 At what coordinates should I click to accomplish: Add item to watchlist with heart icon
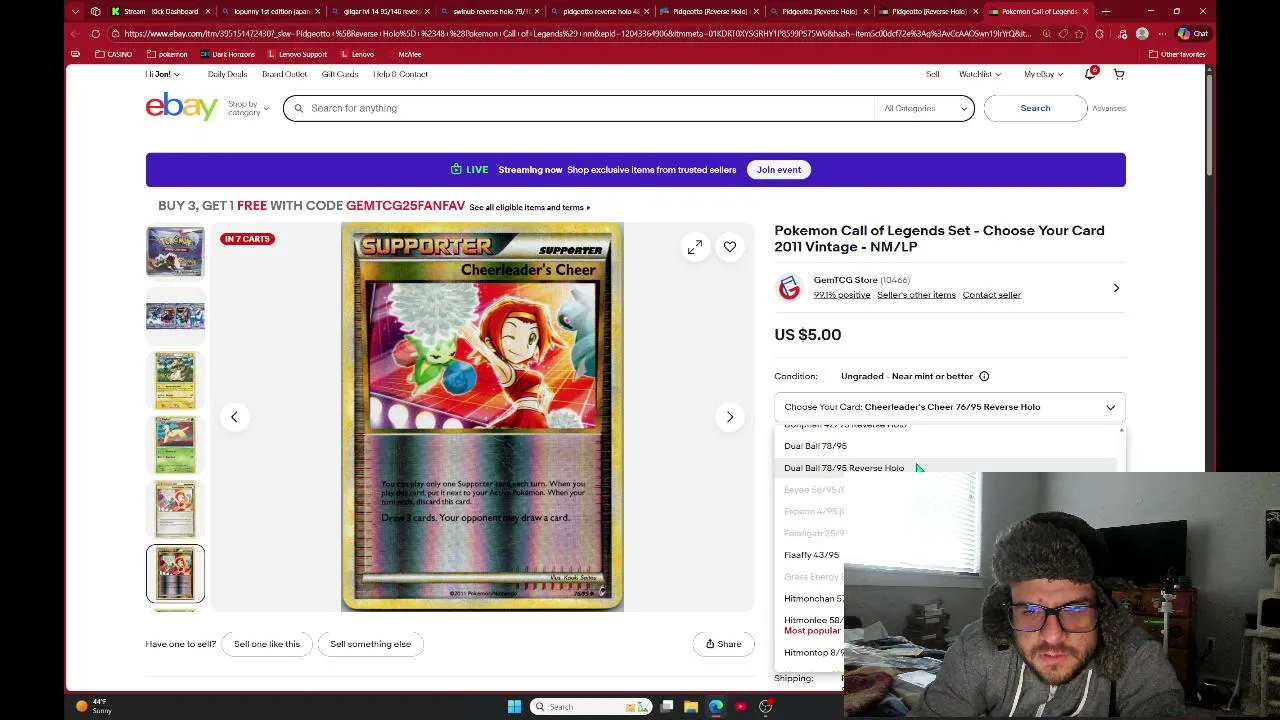point(730,247)
